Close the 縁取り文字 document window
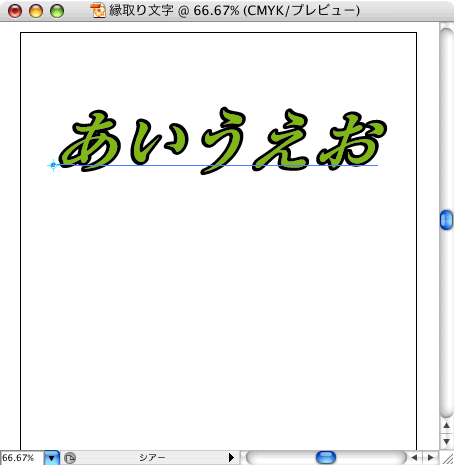The width and height of the screenshot is (454, 465). [15, 11]
